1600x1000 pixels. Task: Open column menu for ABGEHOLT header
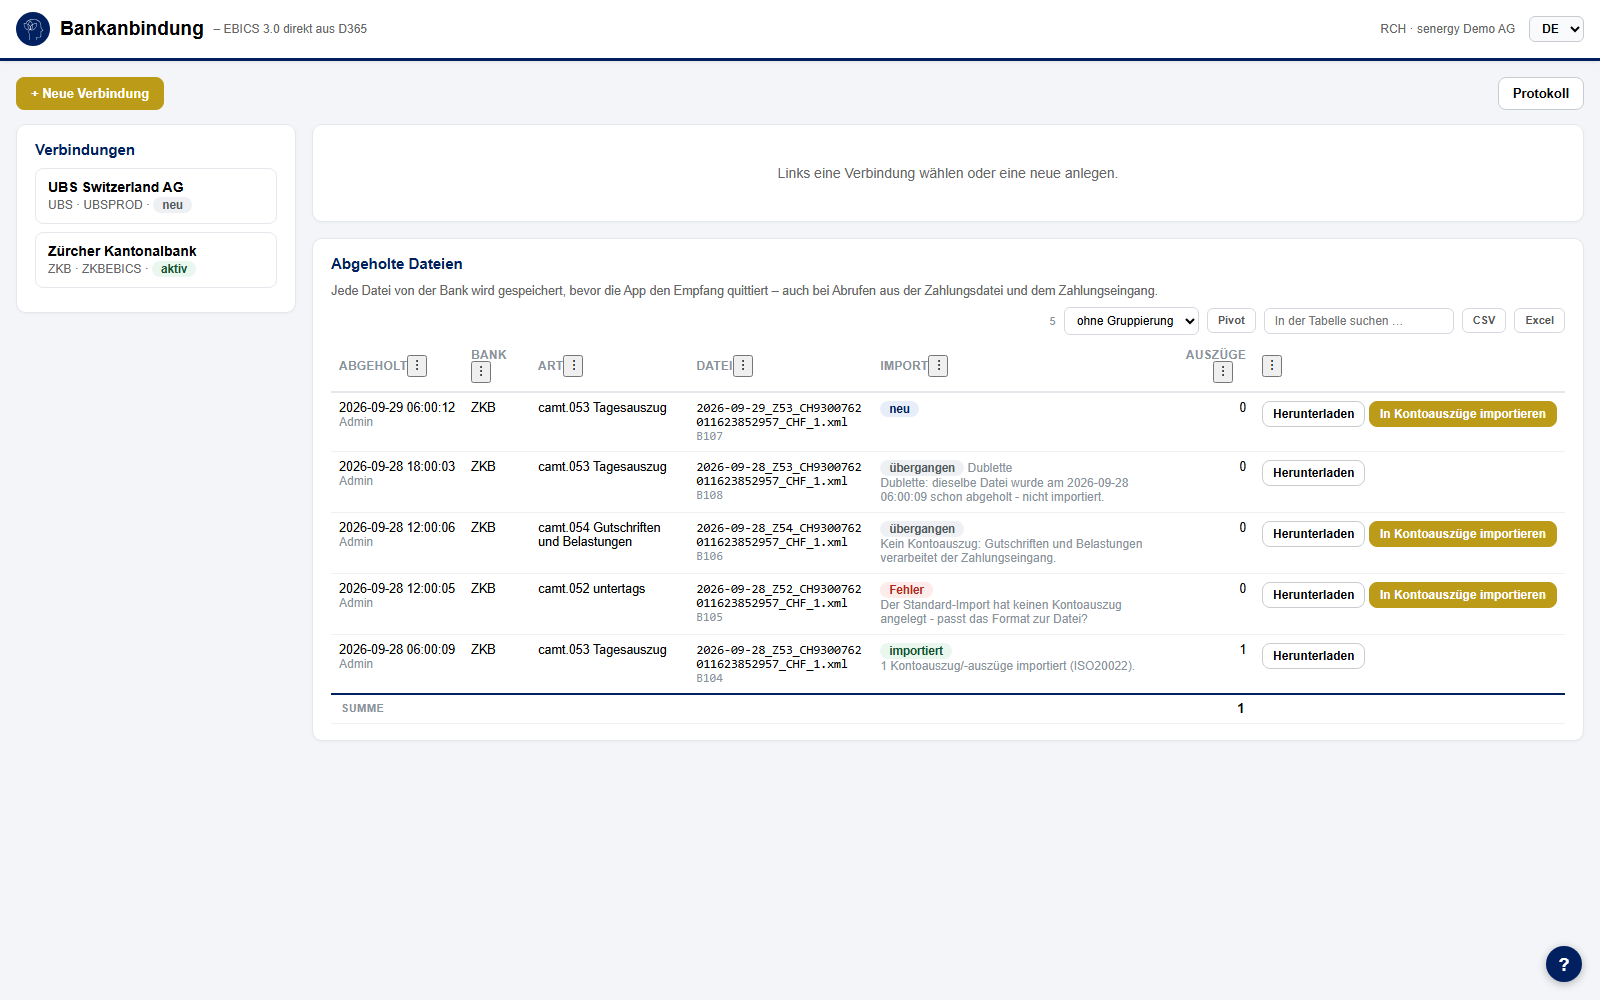[x=417, y=366]
